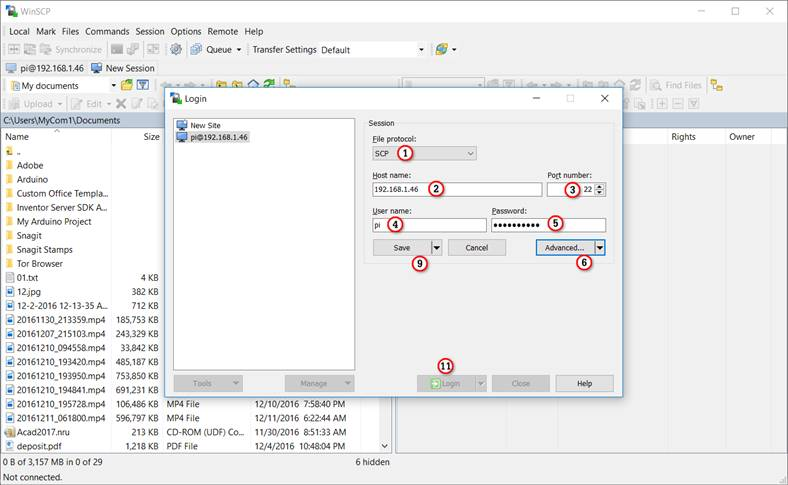Image resolution: width=788 pixels, height=485 pixels.
Task: Open the Session menu
Action: coord(150,31)
